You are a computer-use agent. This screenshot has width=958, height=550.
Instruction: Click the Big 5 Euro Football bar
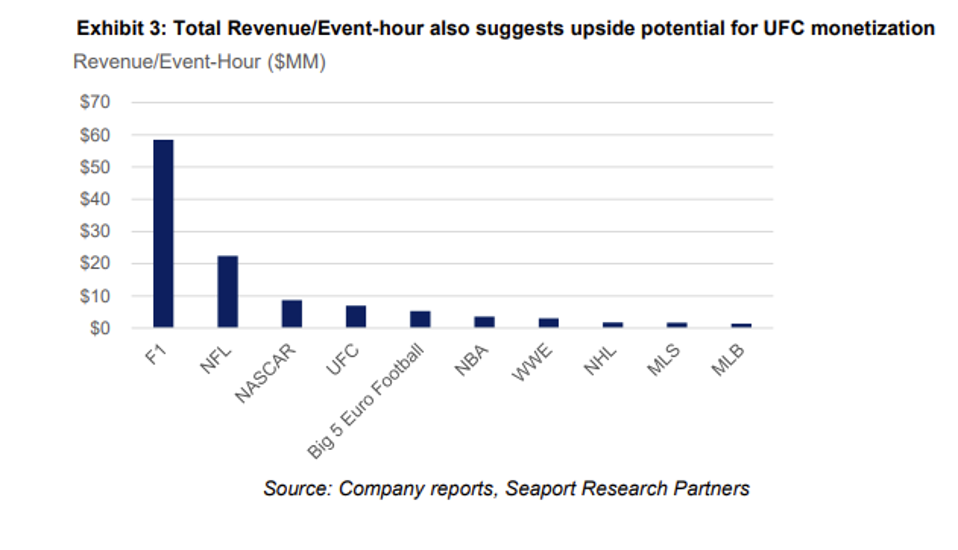click(x=420, y=319)
